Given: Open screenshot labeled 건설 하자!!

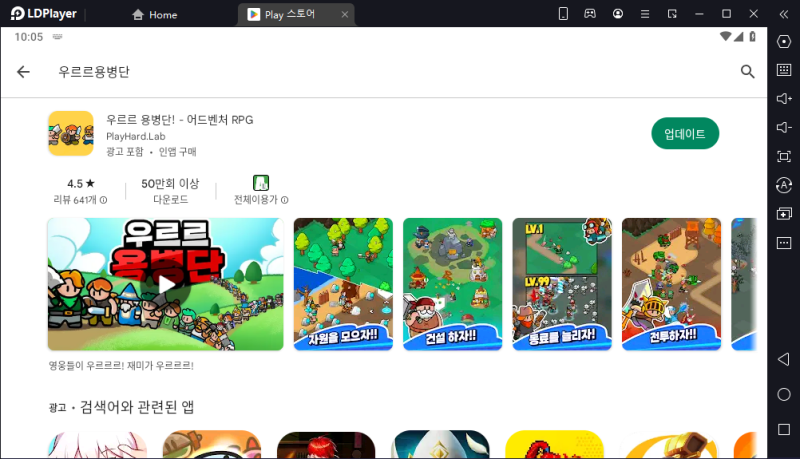Looking at the screenshot, I should pos(453,284).
